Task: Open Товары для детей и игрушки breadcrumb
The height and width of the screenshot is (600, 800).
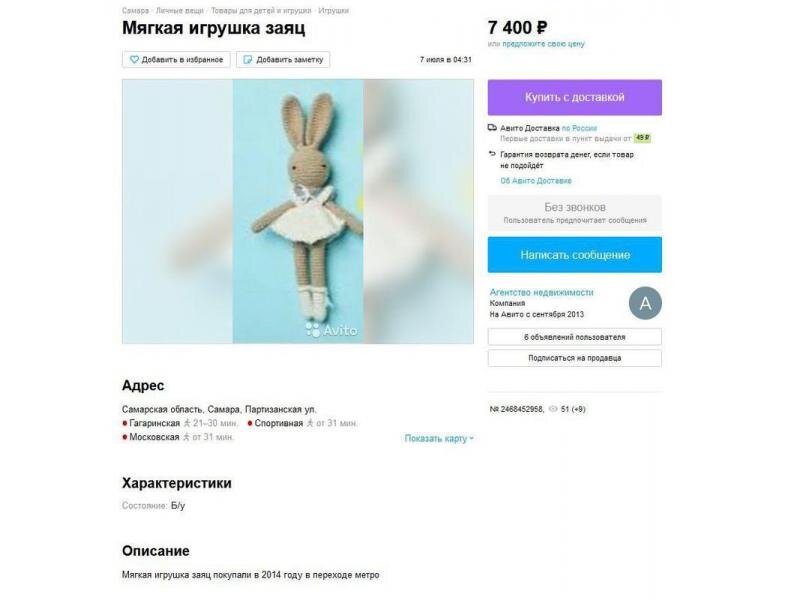Action: tap(261, 10)
